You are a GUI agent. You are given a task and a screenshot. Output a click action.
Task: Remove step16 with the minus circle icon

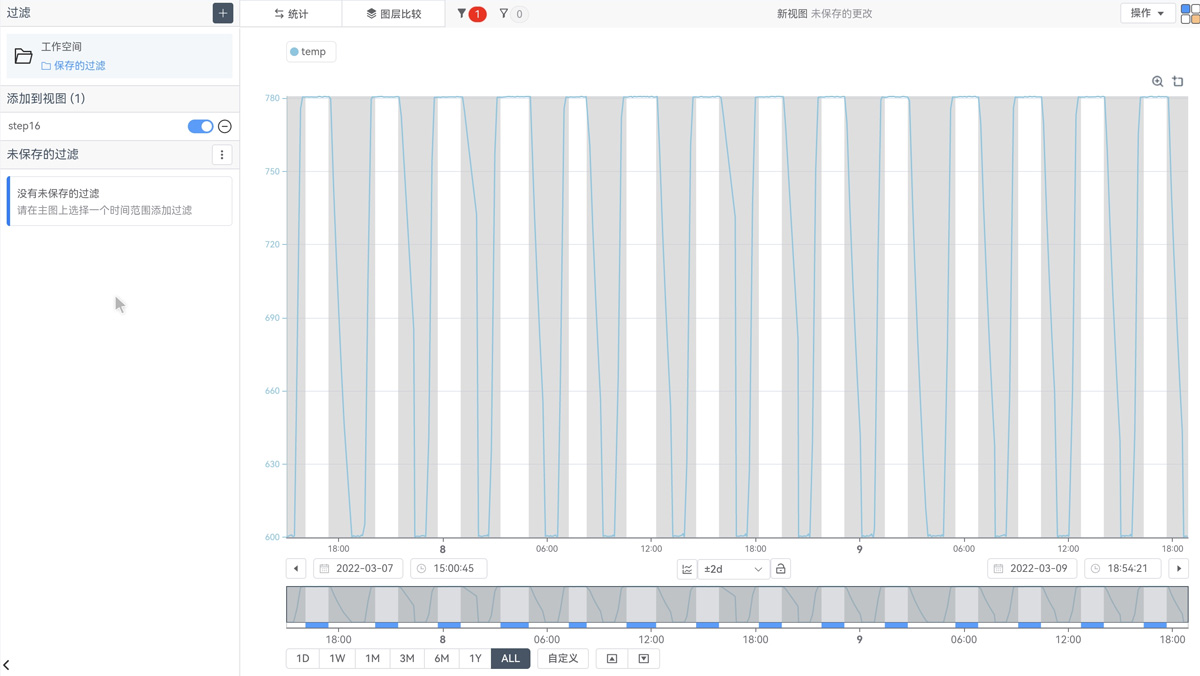tap(225, 126)
